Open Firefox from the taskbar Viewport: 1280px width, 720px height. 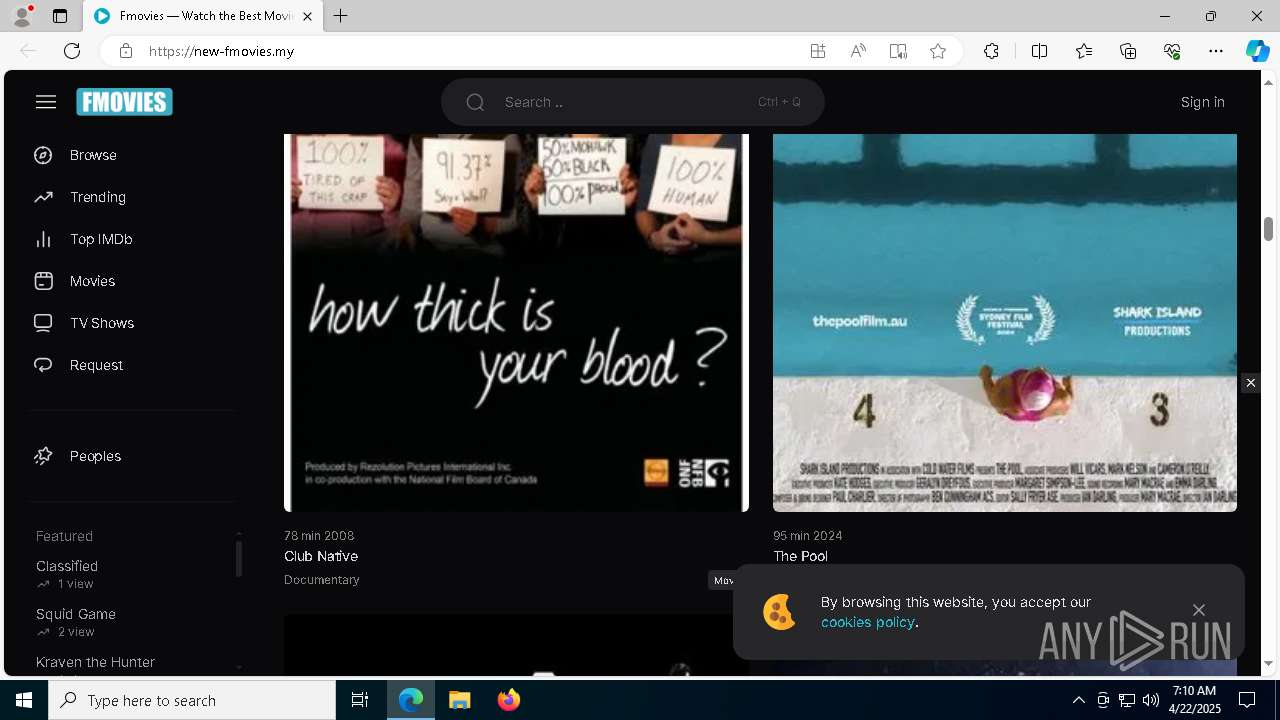(508, 700)
